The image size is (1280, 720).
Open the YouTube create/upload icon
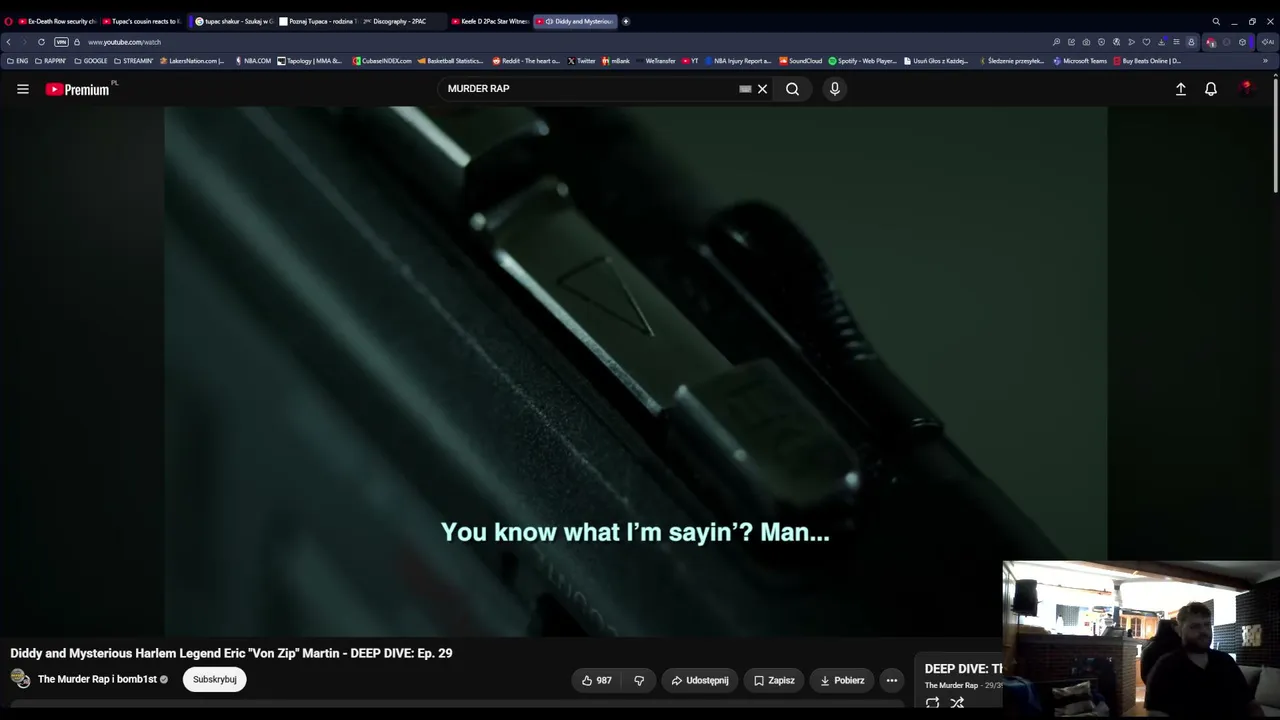pyautogui.click(x=1181, y=89)
